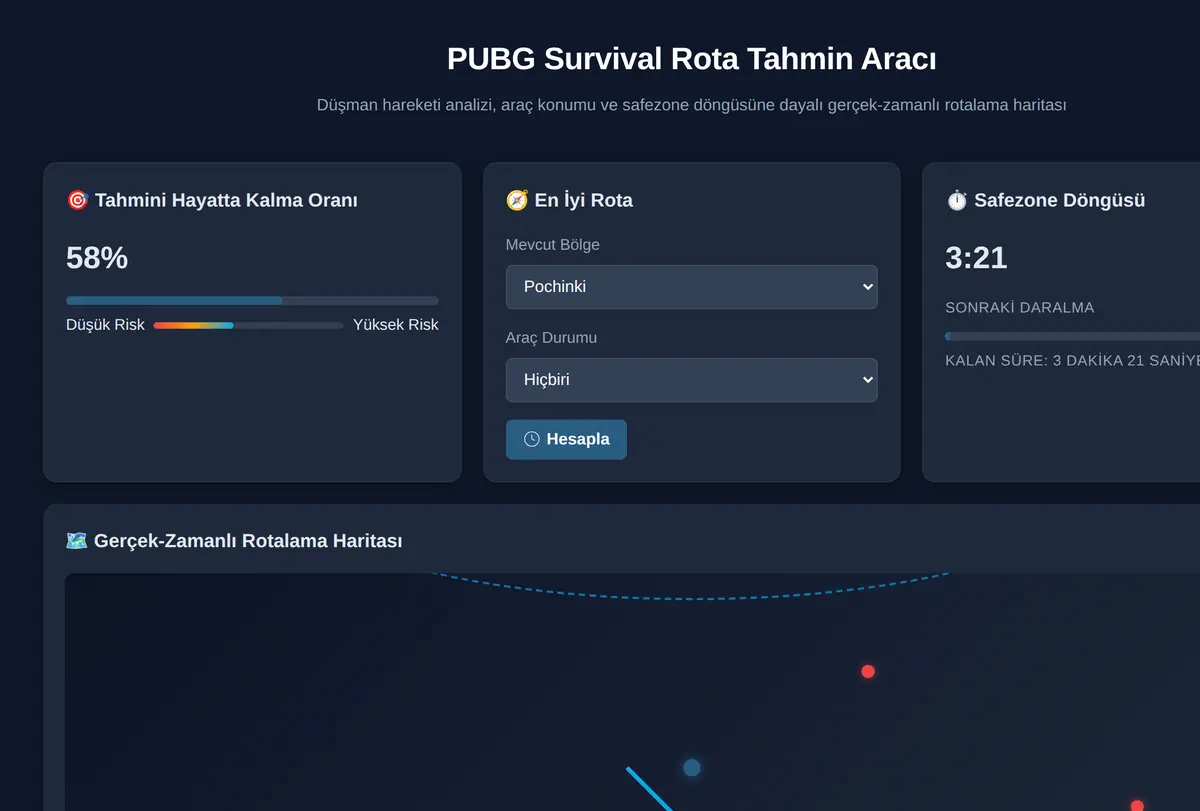Click the 3:21 safezone timer value
The height and width of the screenshot is (811, 1200).
(976, 258)
